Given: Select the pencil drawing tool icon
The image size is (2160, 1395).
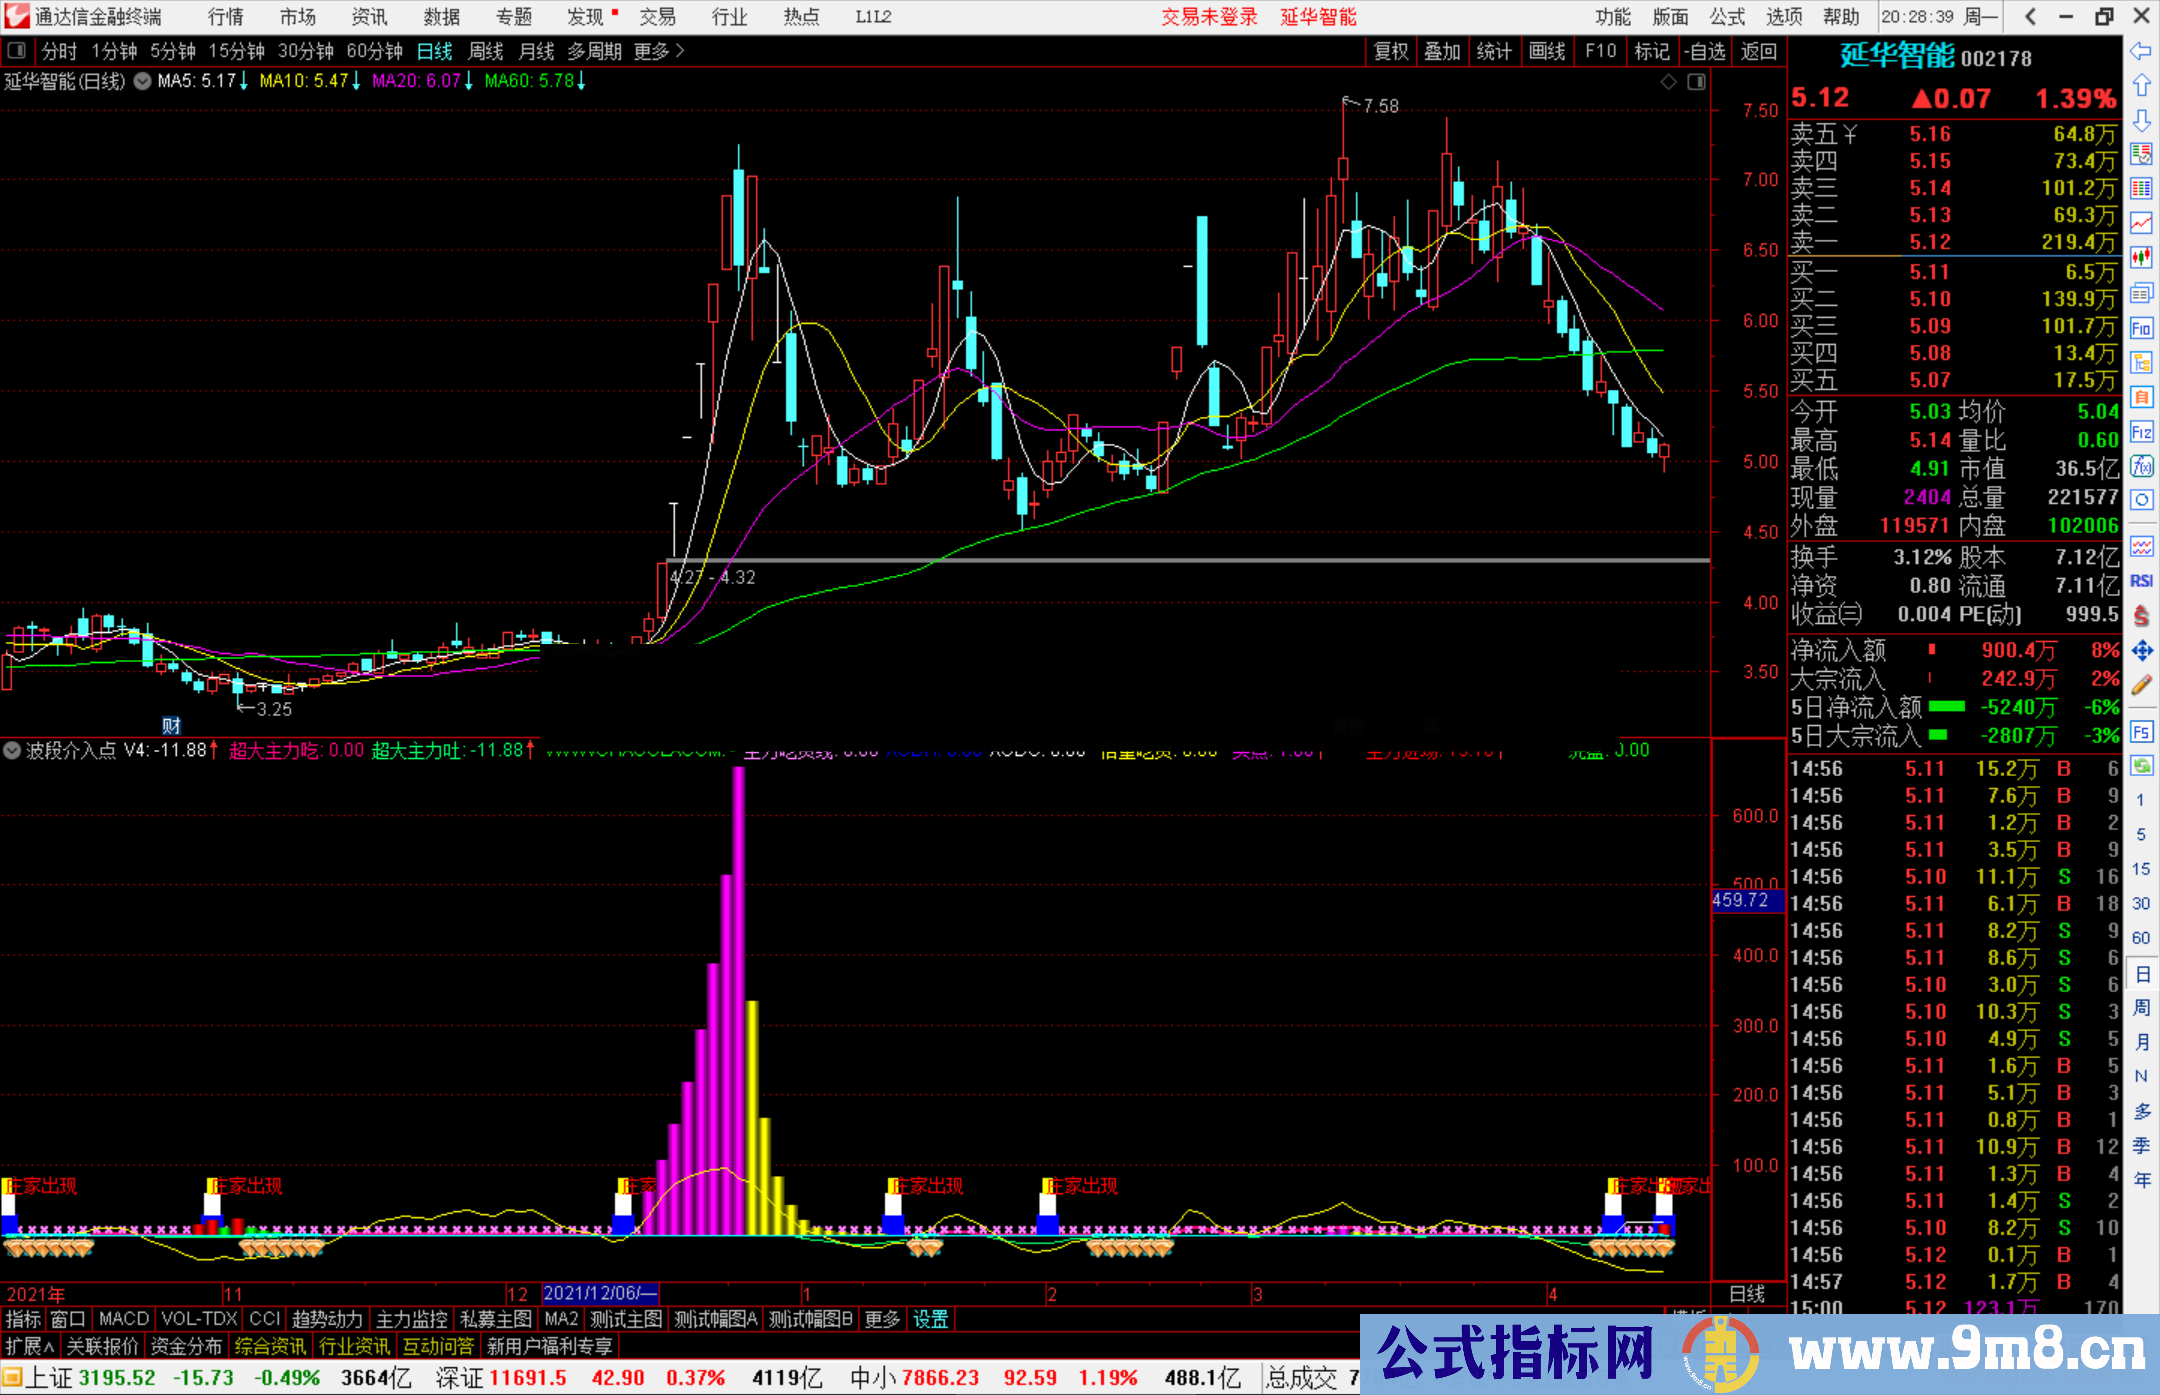Looking at the screenshot, I should coord(2141,686).
